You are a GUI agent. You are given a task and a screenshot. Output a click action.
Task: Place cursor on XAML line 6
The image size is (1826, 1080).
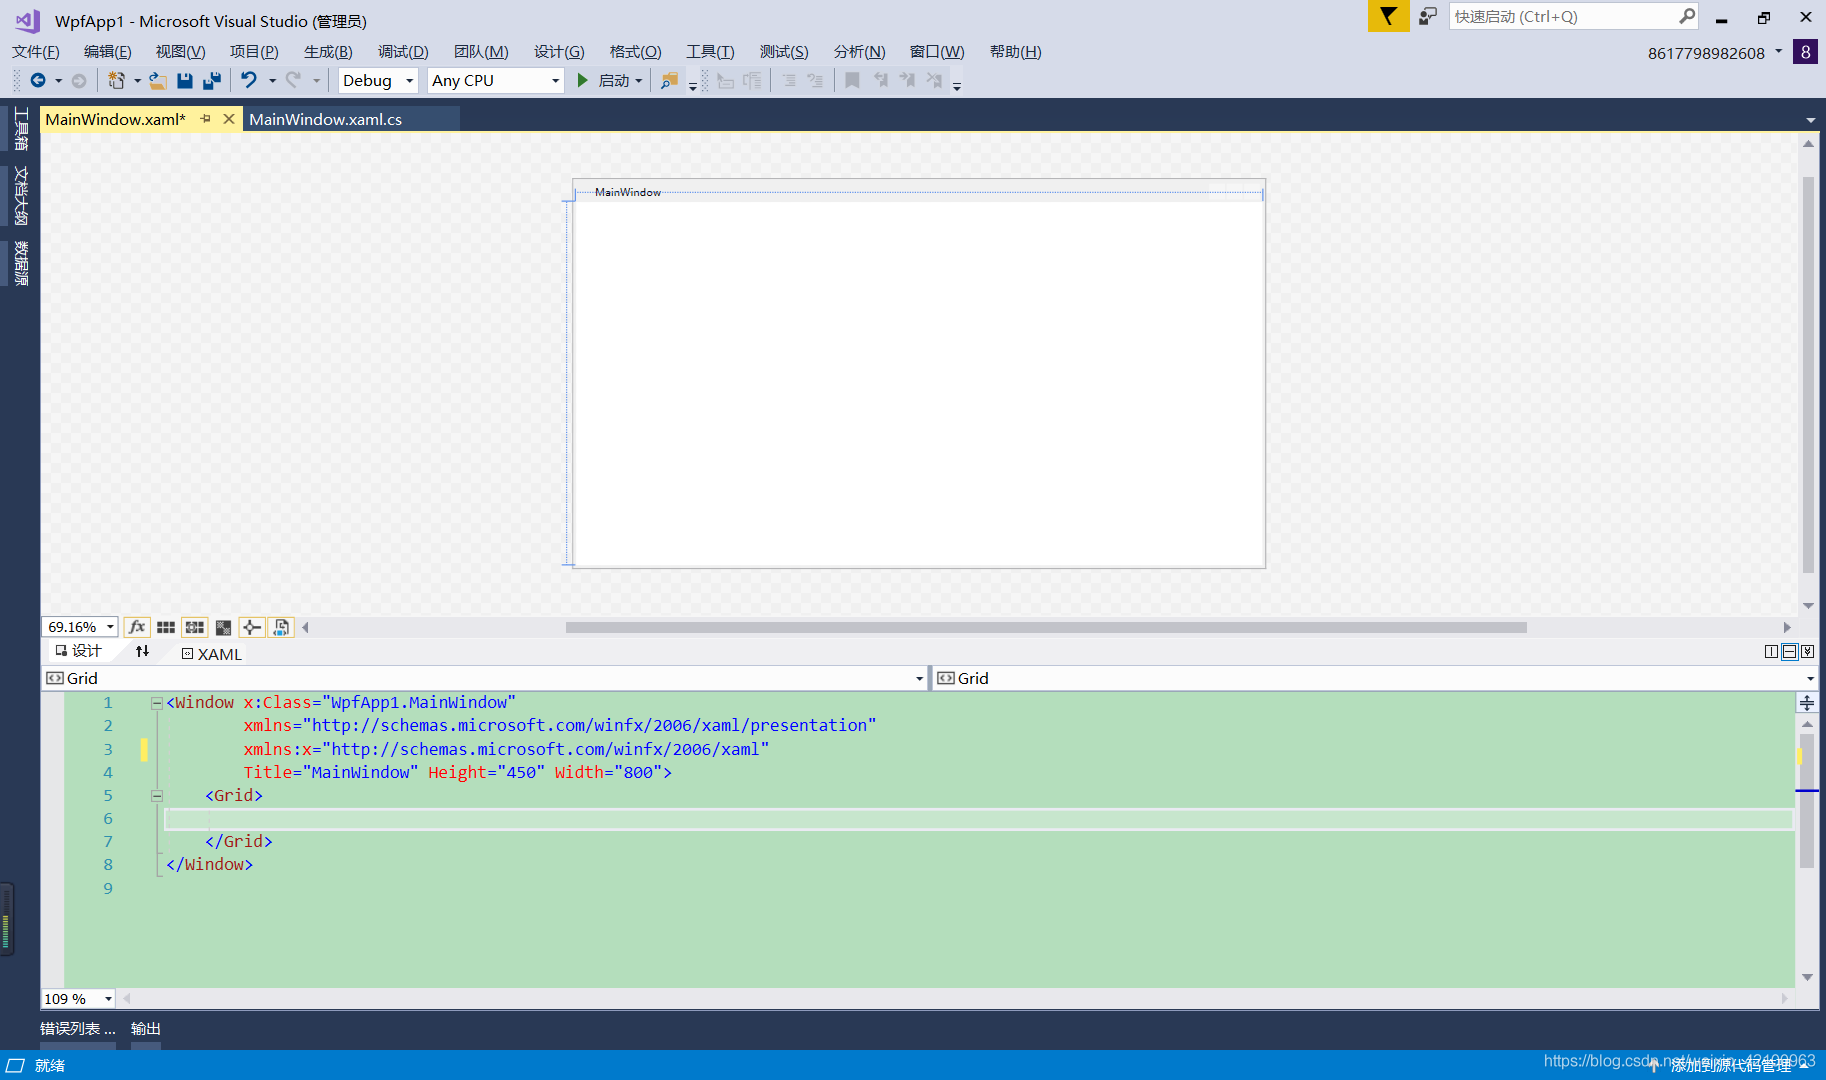(x=978, y=819)
